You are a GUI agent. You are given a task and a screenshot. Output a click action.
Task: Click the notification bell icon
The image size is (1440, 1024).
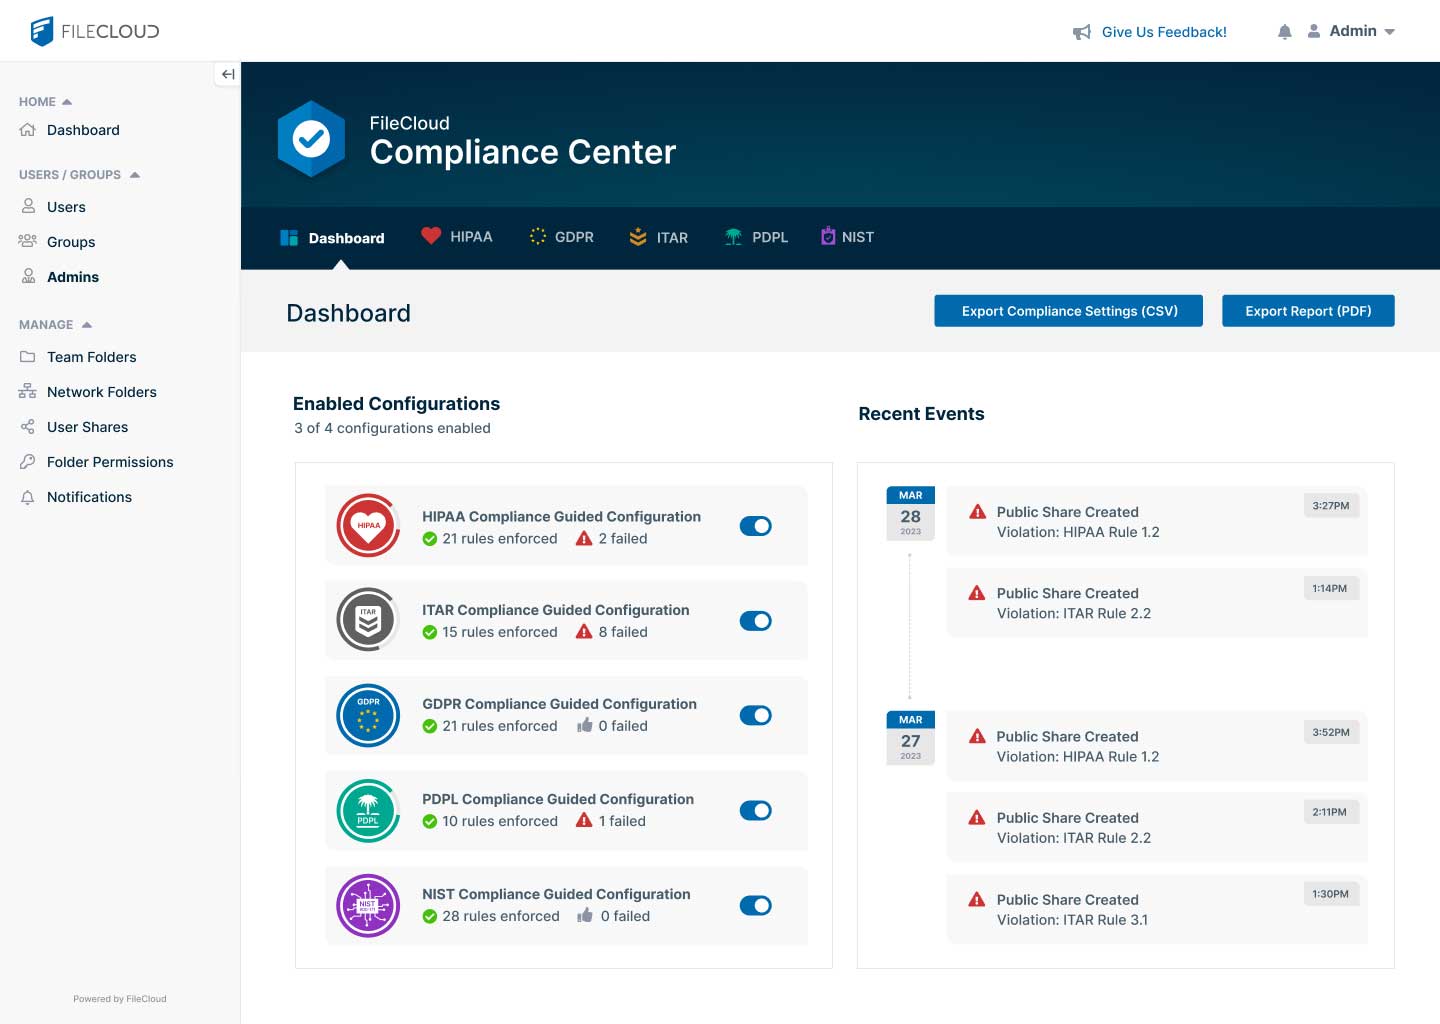pos(1284,31)
